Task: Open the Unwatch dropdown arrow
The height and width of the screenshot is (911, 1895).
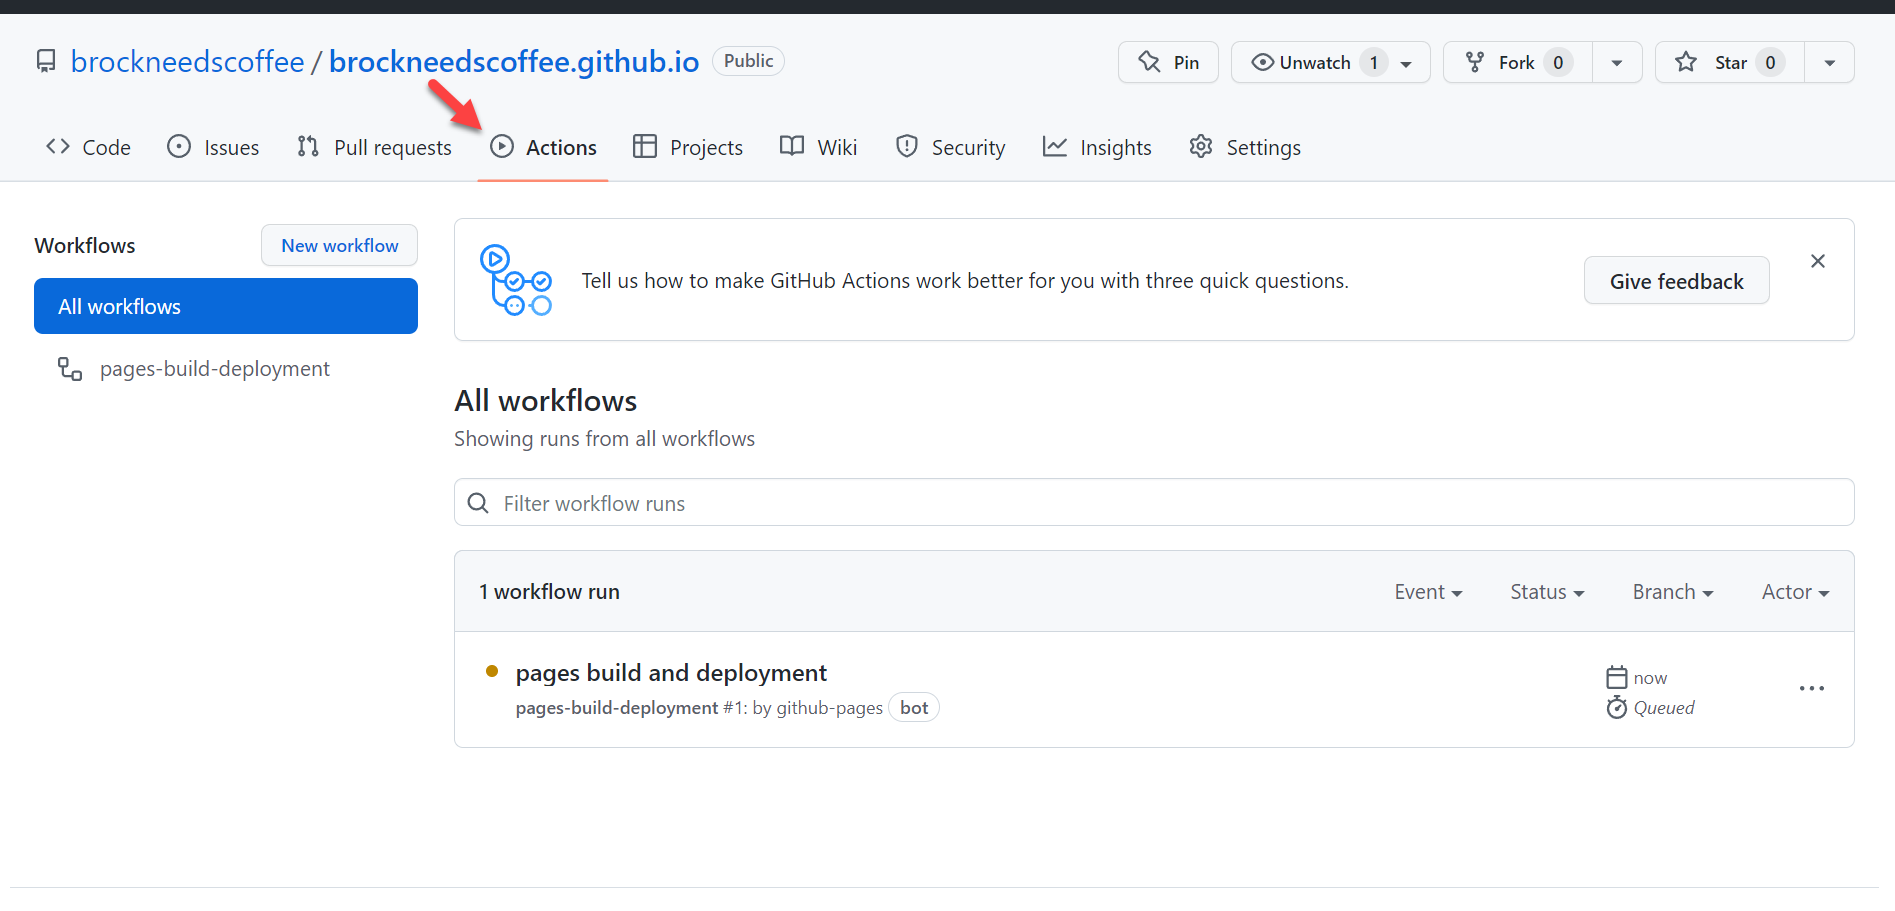Action: (1406, 63)
